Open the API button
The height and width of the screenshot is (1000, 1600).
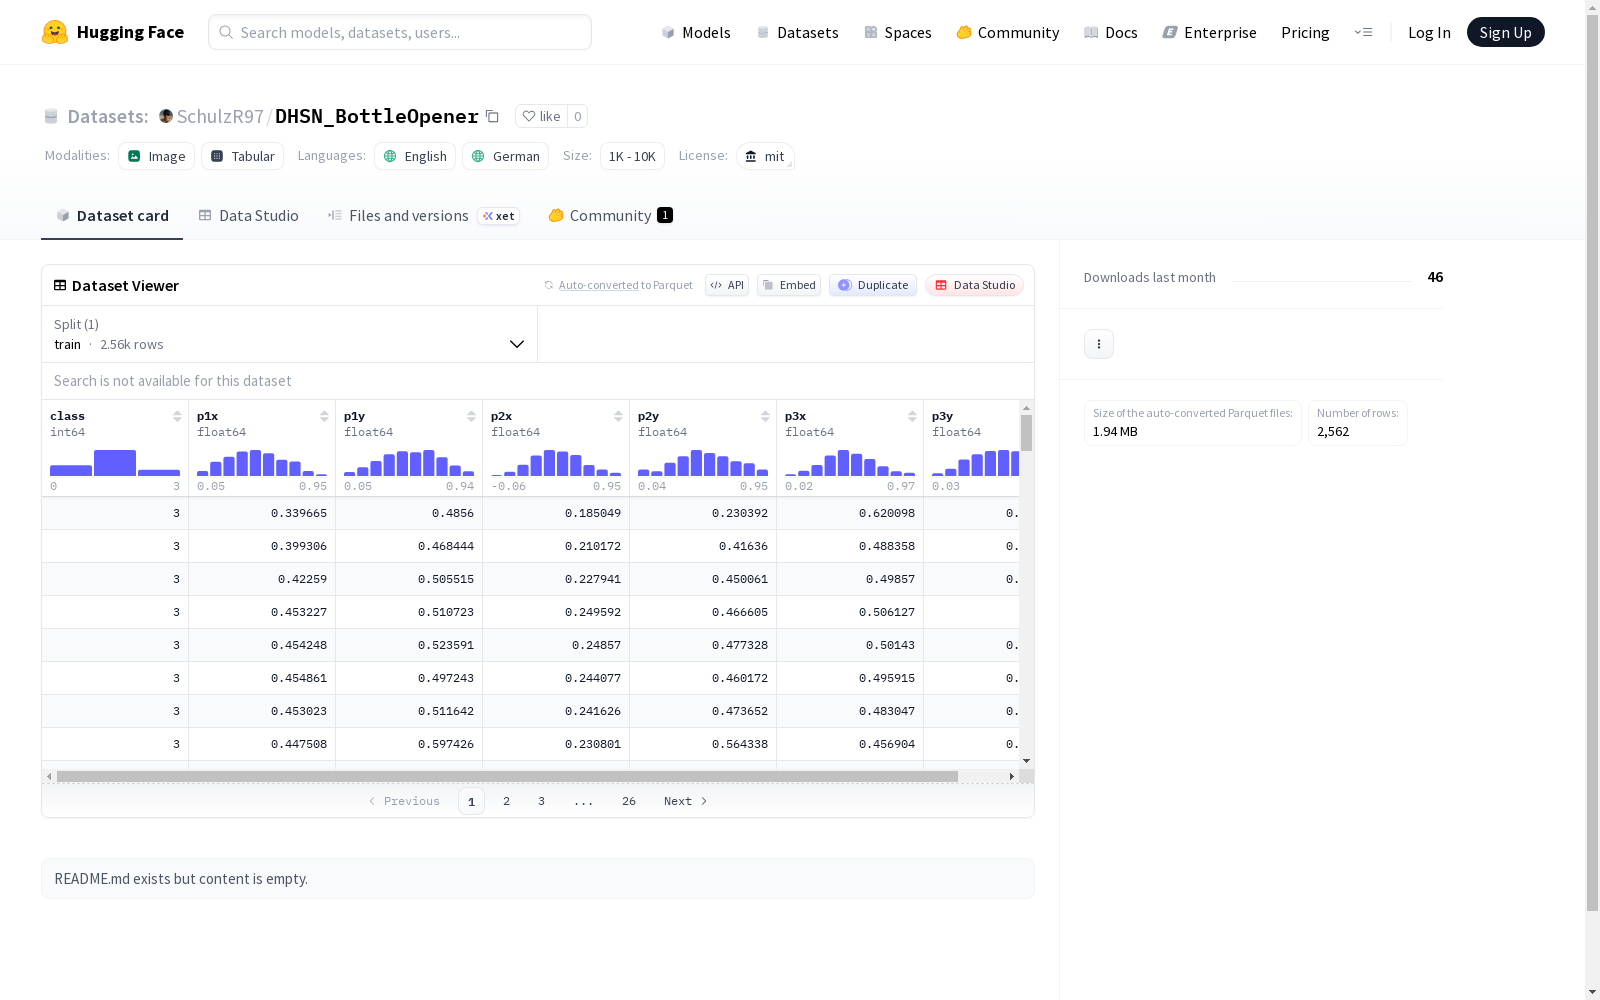pyautogui.click(x=727, y=285)
